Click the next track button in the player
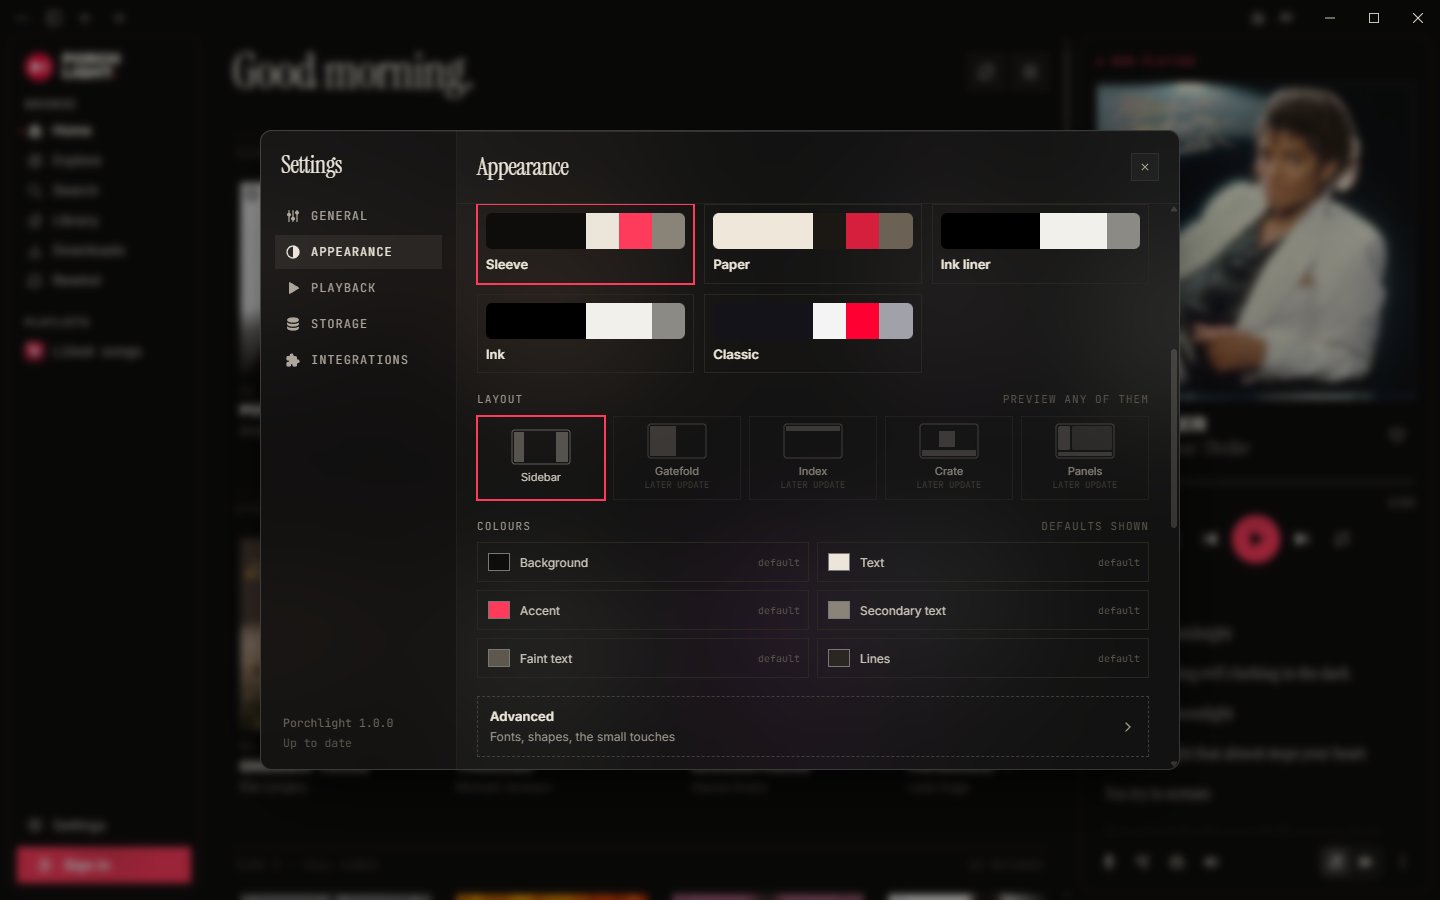The height and width of the screenshot is (900, 1440). (x=1301, y=539)
